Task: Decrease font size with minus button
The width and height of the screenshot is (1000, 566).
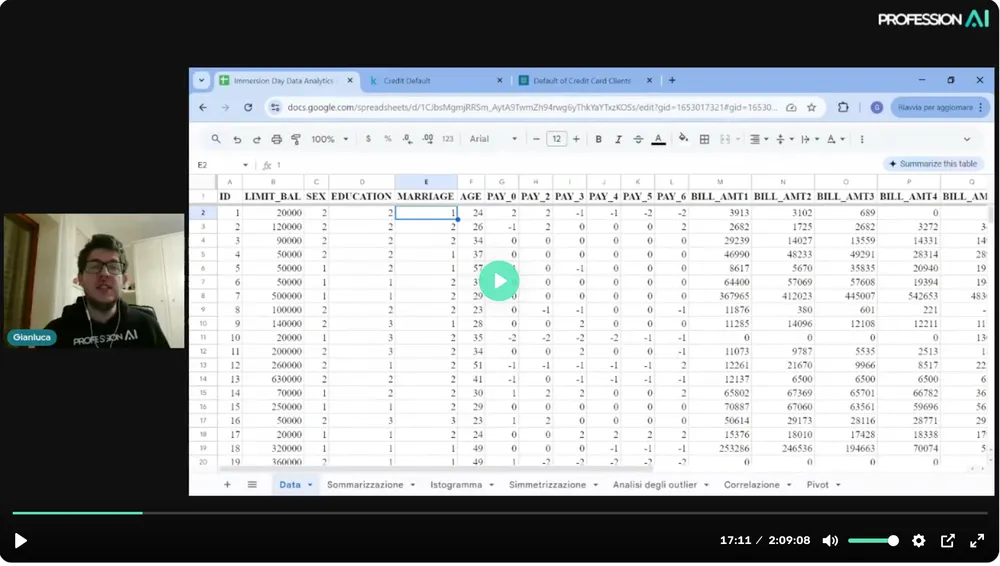Action: pyautogui.click(x=536, y=139)
